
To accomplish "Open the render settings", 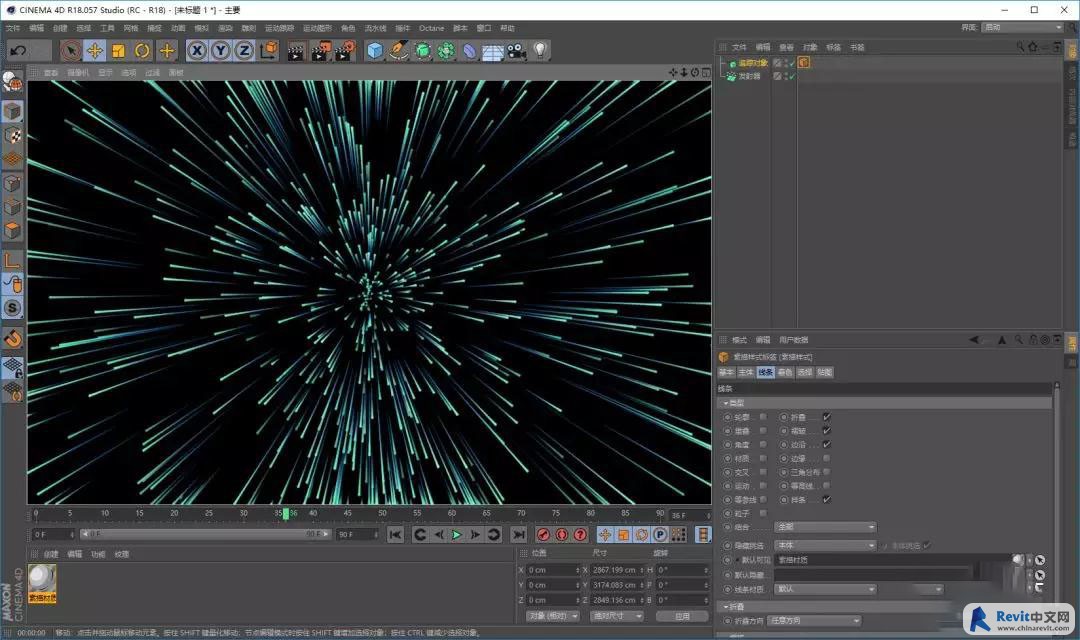I will point(344,51).
